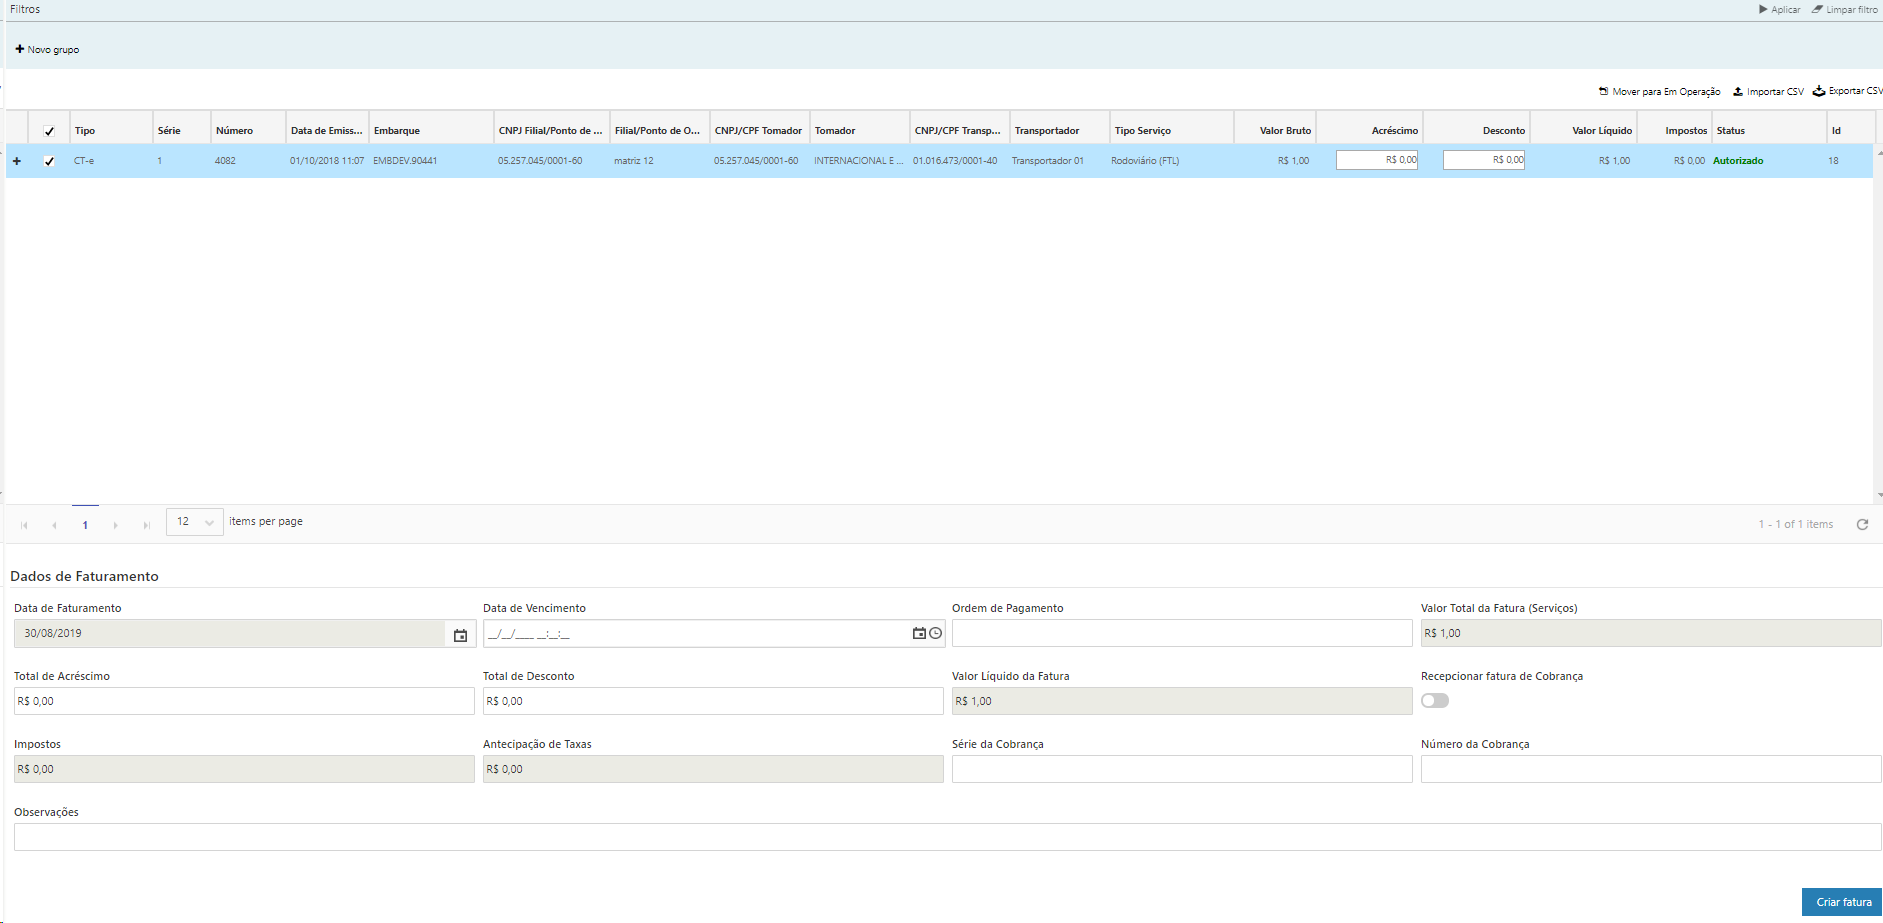Click the Limpar filtro eraser icon
The width and height of the screenshot is (1883, 923).
pos(1817,10)
